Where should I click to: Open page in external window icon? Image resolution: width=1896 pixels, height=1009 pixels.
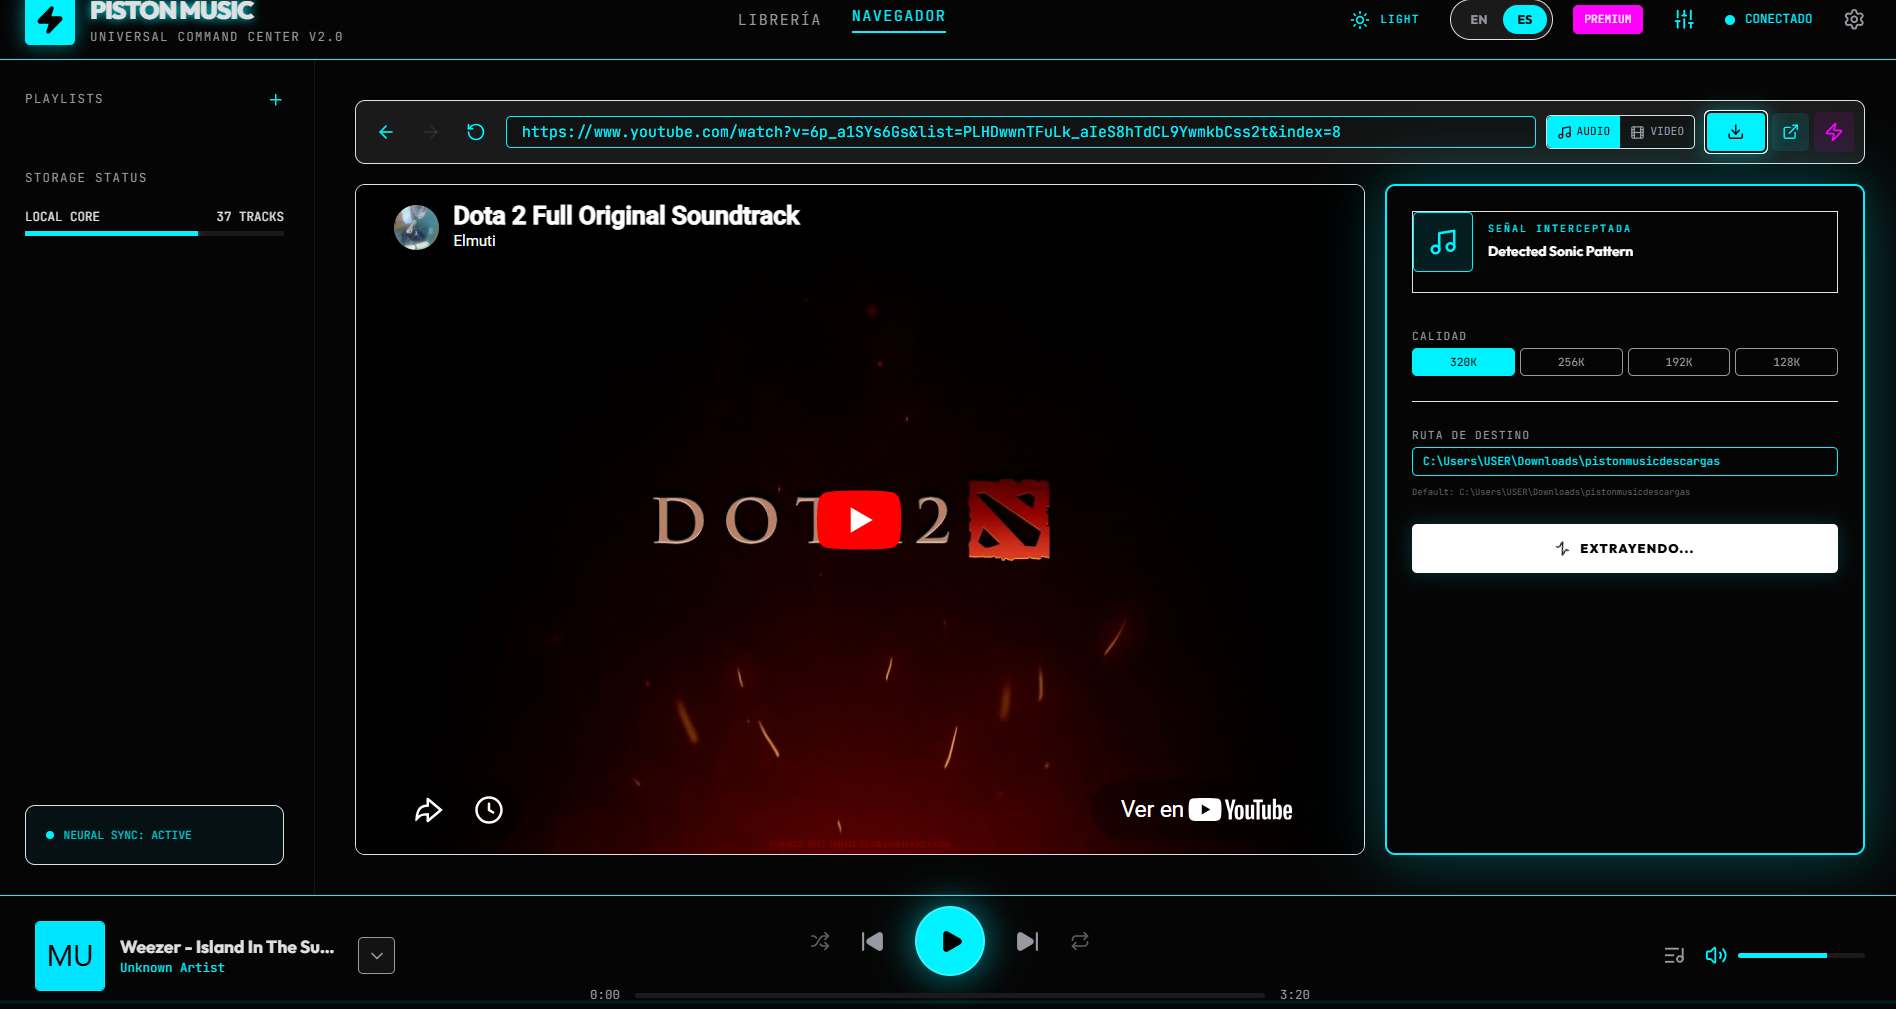pyautogui.click(x=1791, y=132)
